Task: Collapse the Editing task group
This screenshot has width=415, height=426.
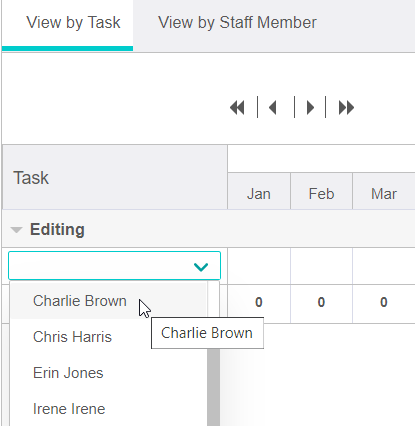Action: 16,230
